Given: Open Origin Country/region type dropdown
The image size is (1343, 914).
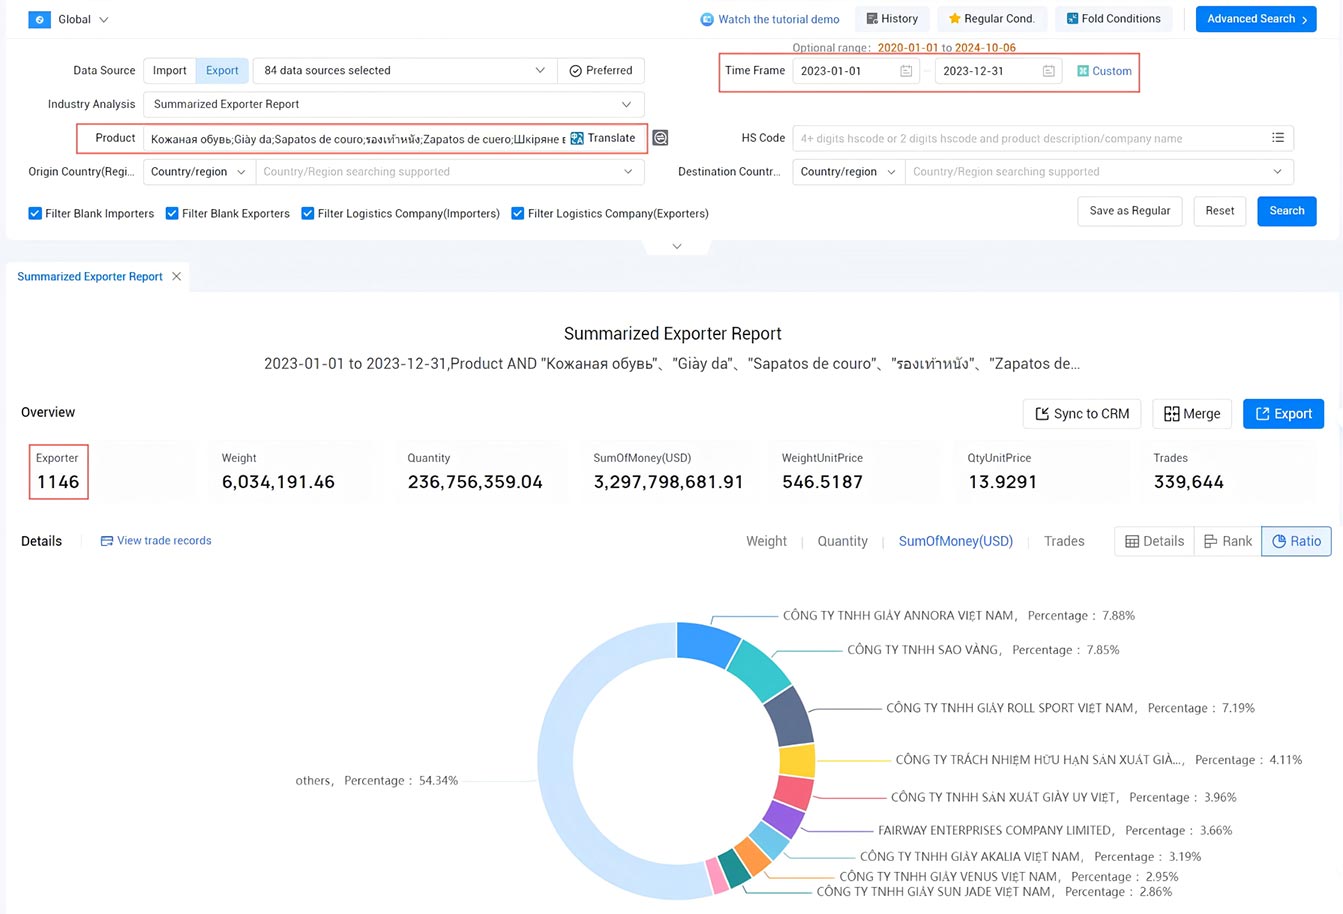Looking at the screenshot, I should [x=198, y=172].
